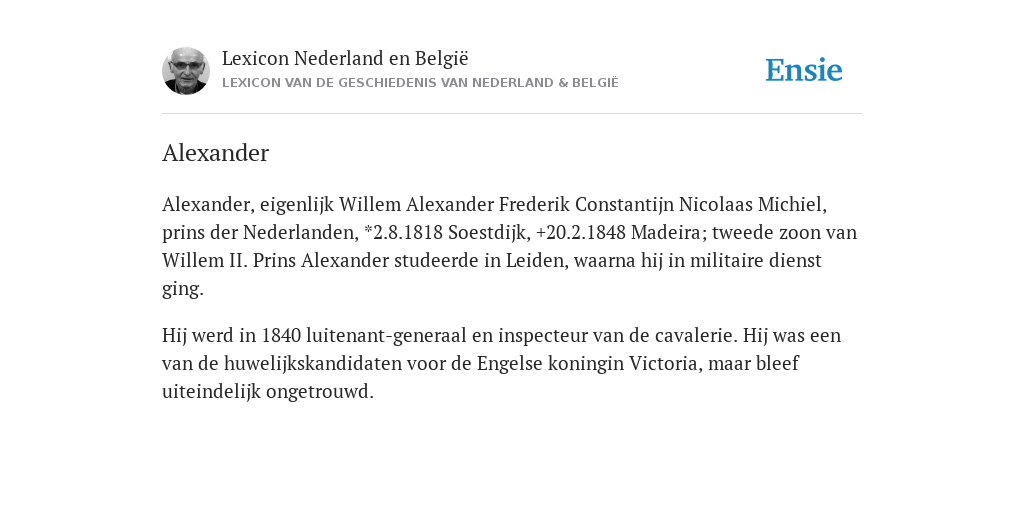Click the author's round profile photo
1024x512 pixels.
(185, 71)
